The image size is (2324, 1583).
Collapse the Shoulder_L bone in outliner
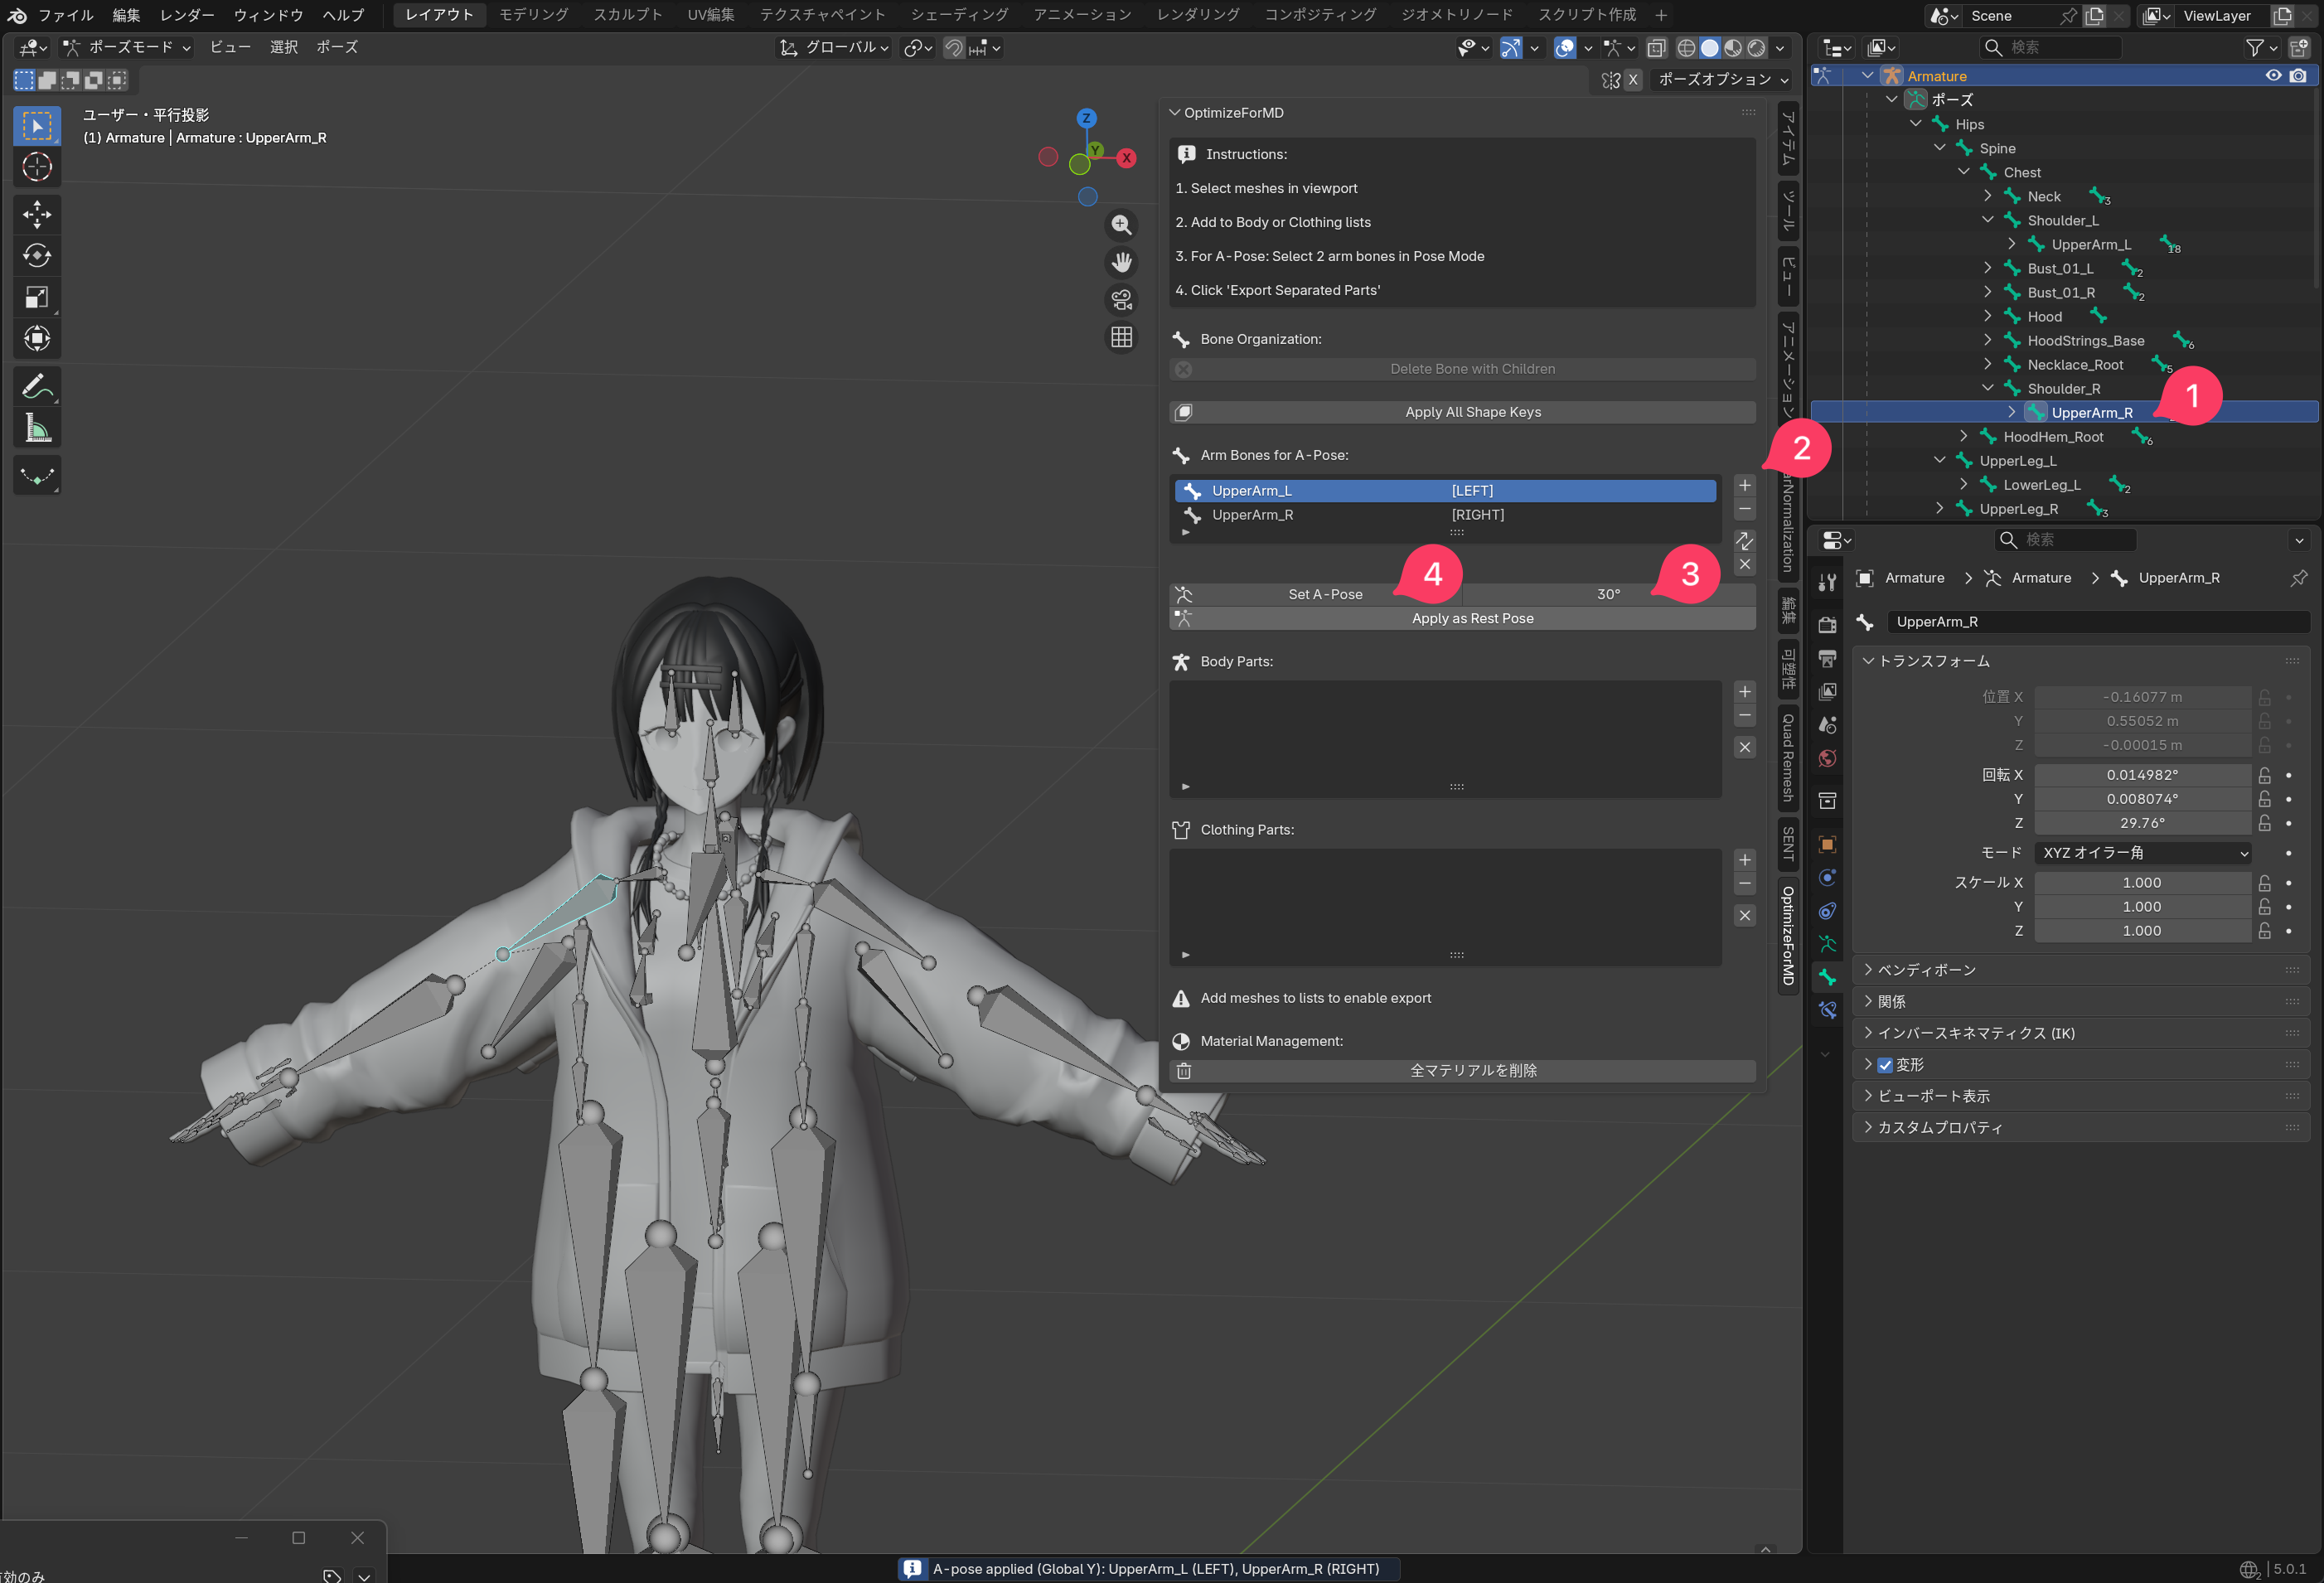click(1988, 220)
